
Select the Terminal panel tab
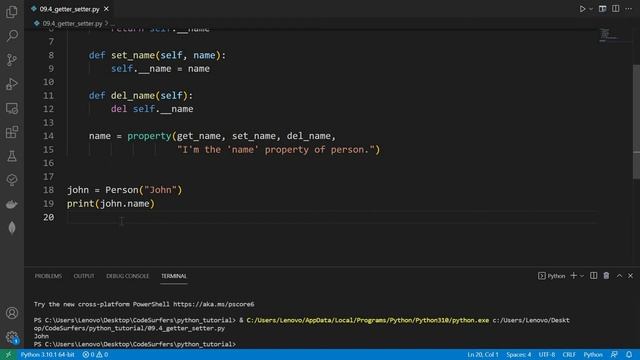173,276
